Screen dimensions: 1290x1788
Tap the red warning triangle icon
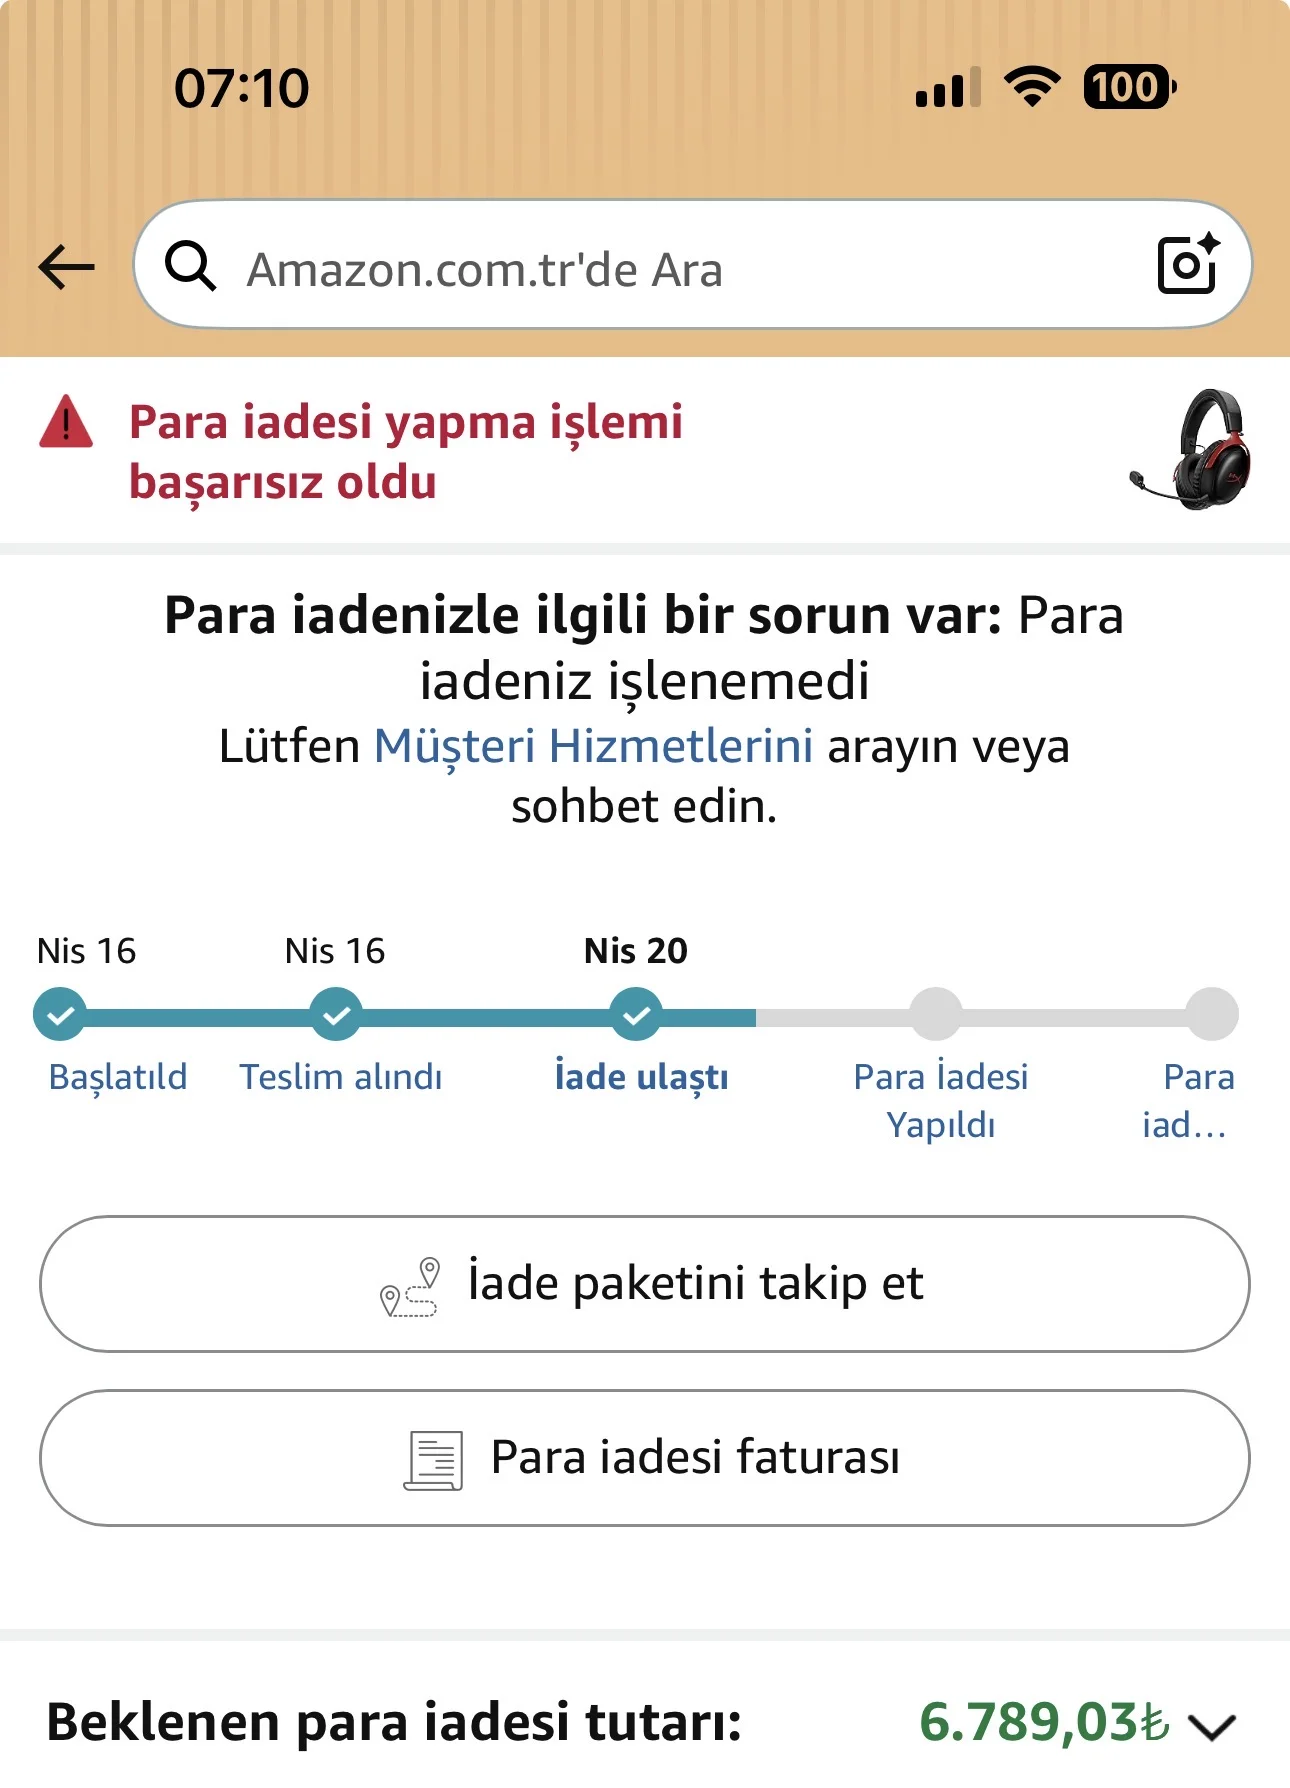click(66, 423)
